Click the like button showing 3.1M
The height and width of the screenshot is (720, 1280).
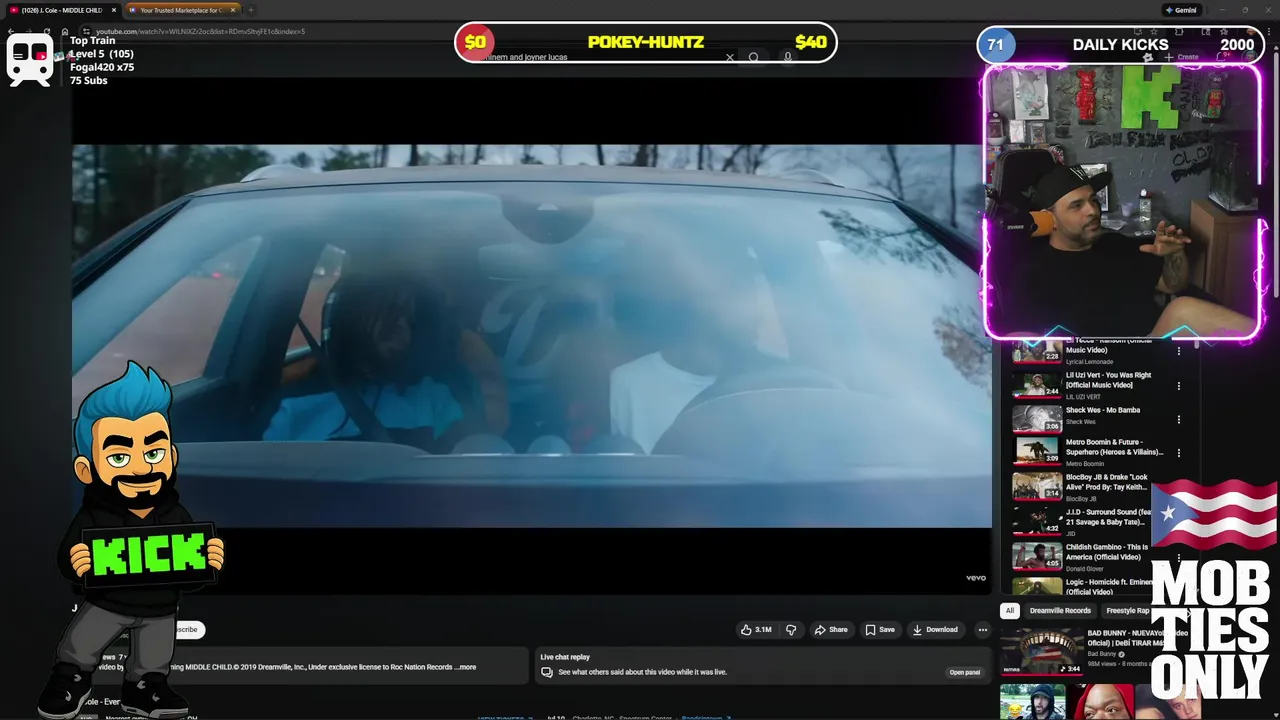[756, 630]
